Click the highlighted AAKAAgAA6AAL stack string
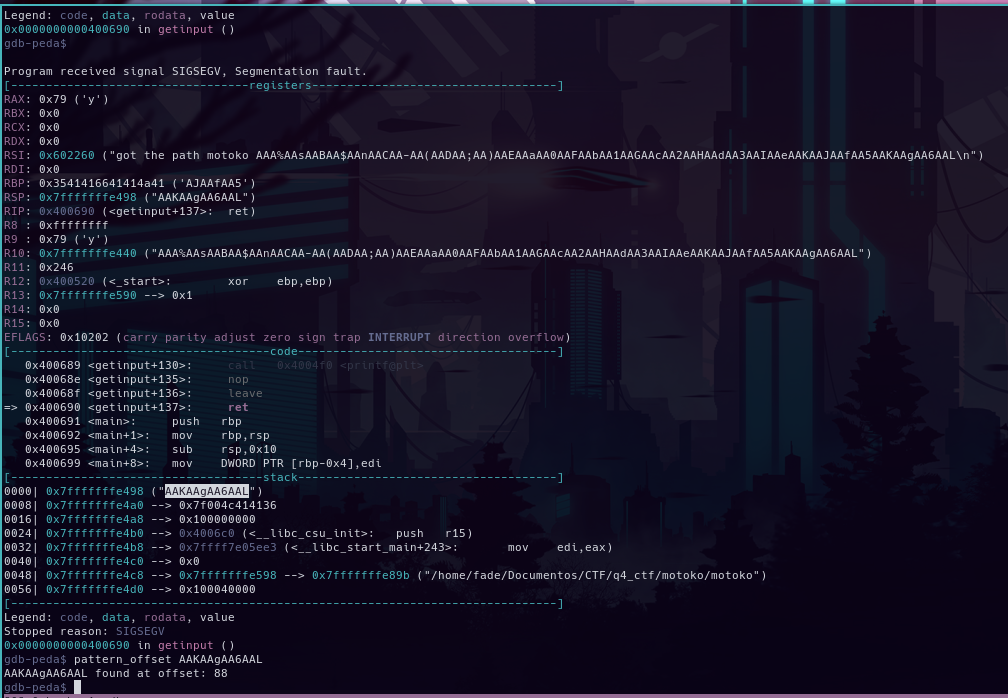The width and height of the screenshot is (1008, 698). point(207,491)
